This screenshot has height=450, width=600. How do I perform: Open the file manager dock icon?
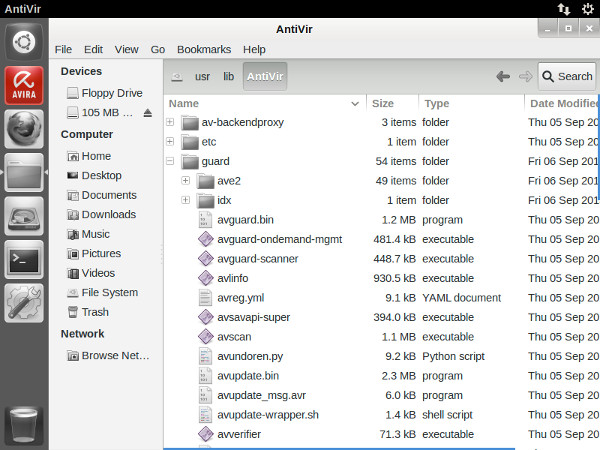[x=24, y=173]
